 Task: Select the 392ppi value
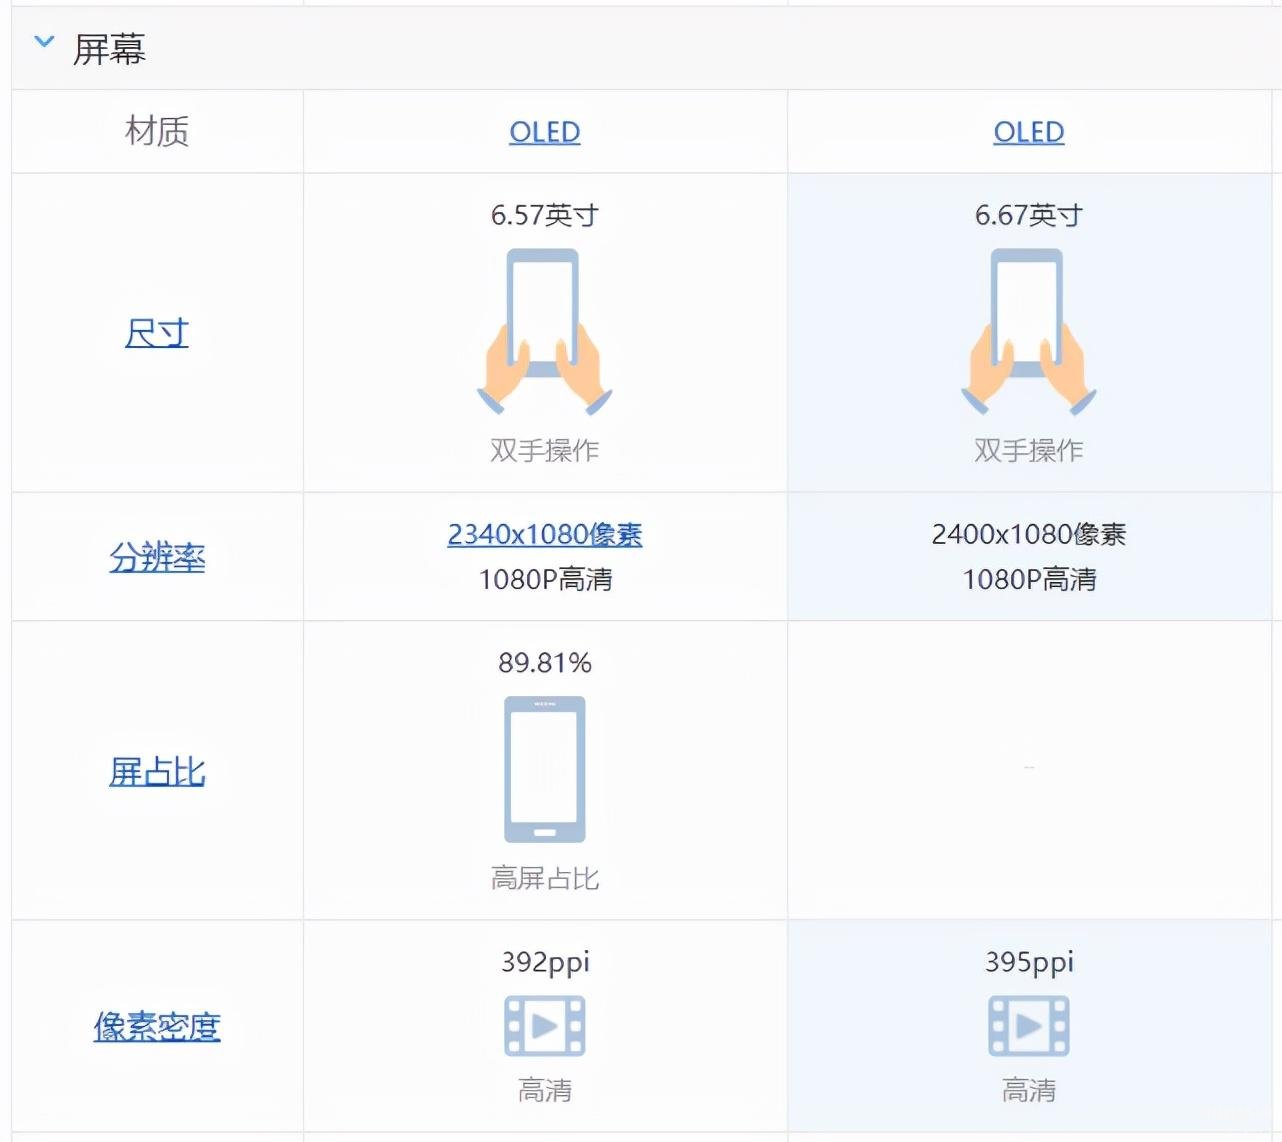point(545,962)
